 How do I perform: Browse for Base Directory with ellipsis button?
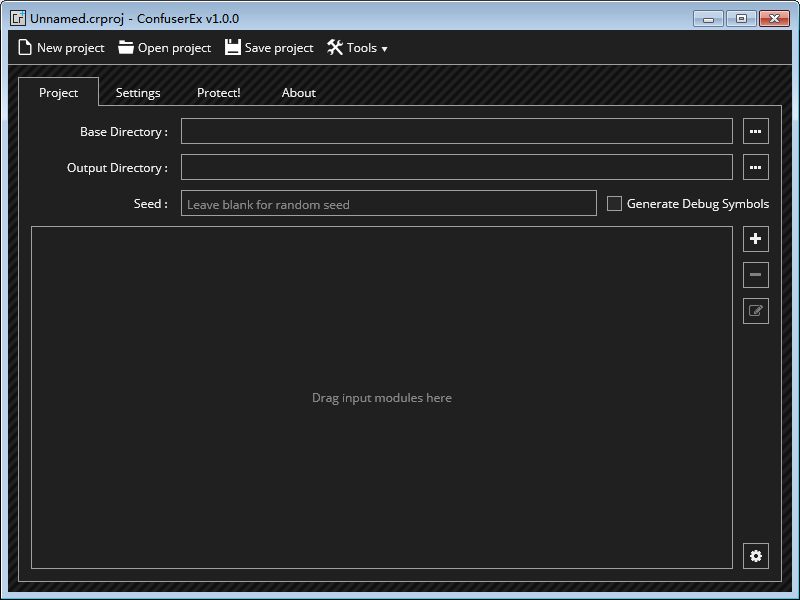tap(756, 132)
